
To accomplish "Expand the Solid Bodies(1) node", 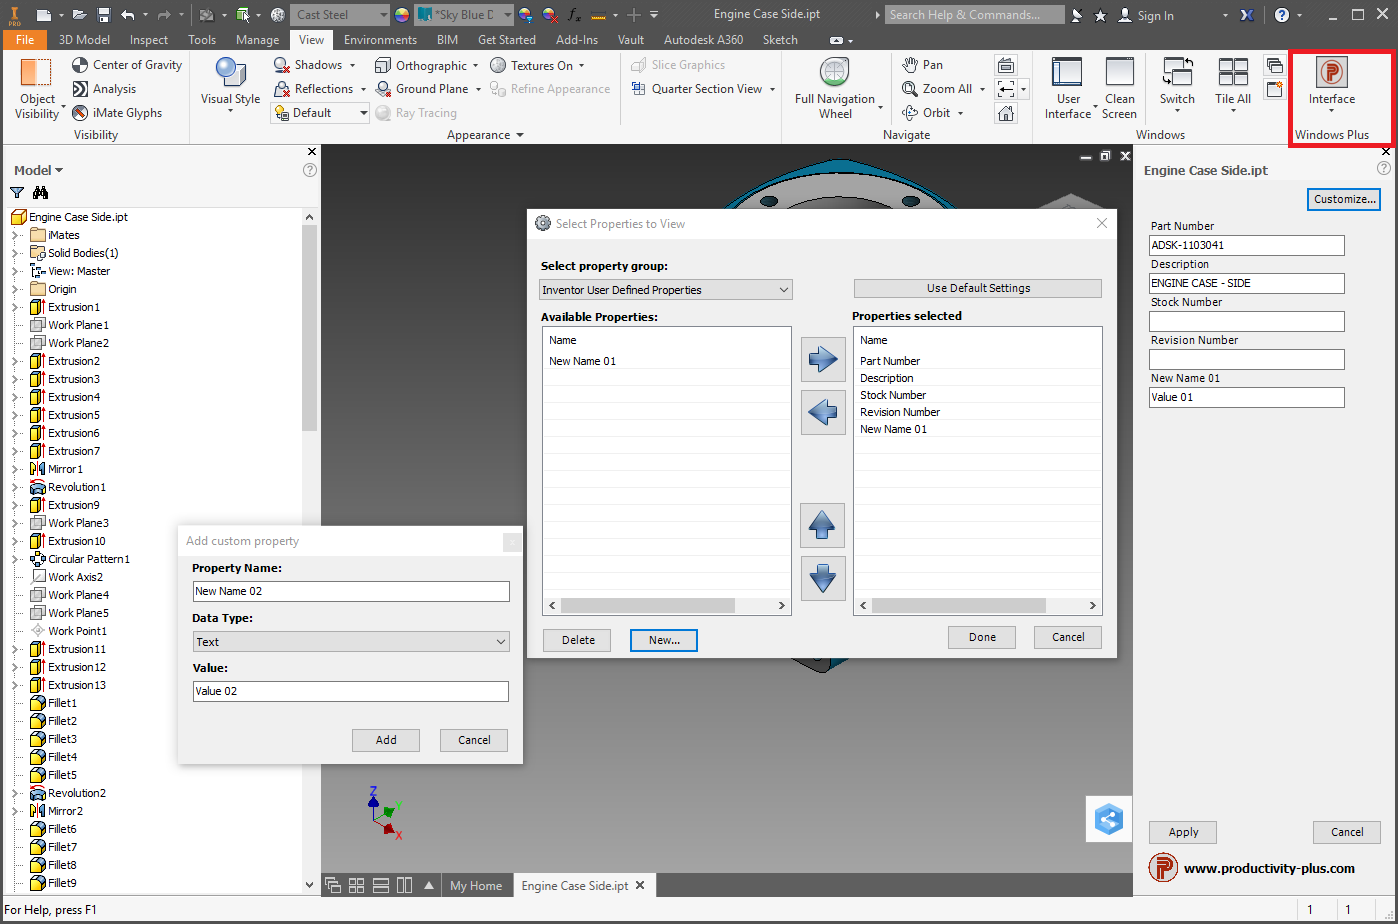I will (16, 253).
